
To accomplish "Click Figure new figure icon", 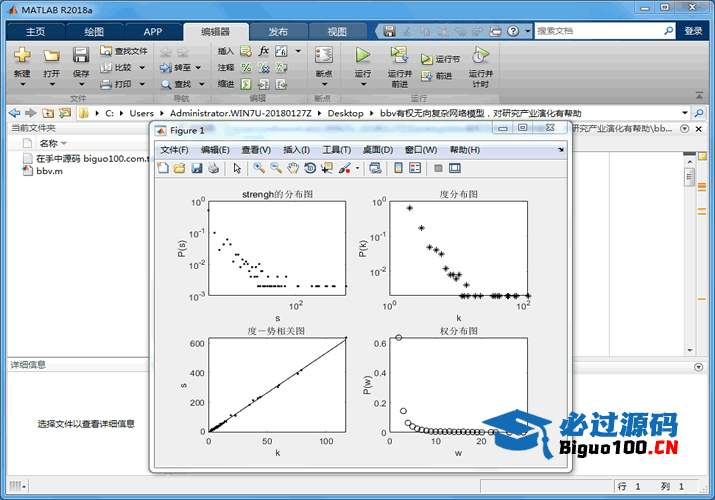I will coord(163,168).
